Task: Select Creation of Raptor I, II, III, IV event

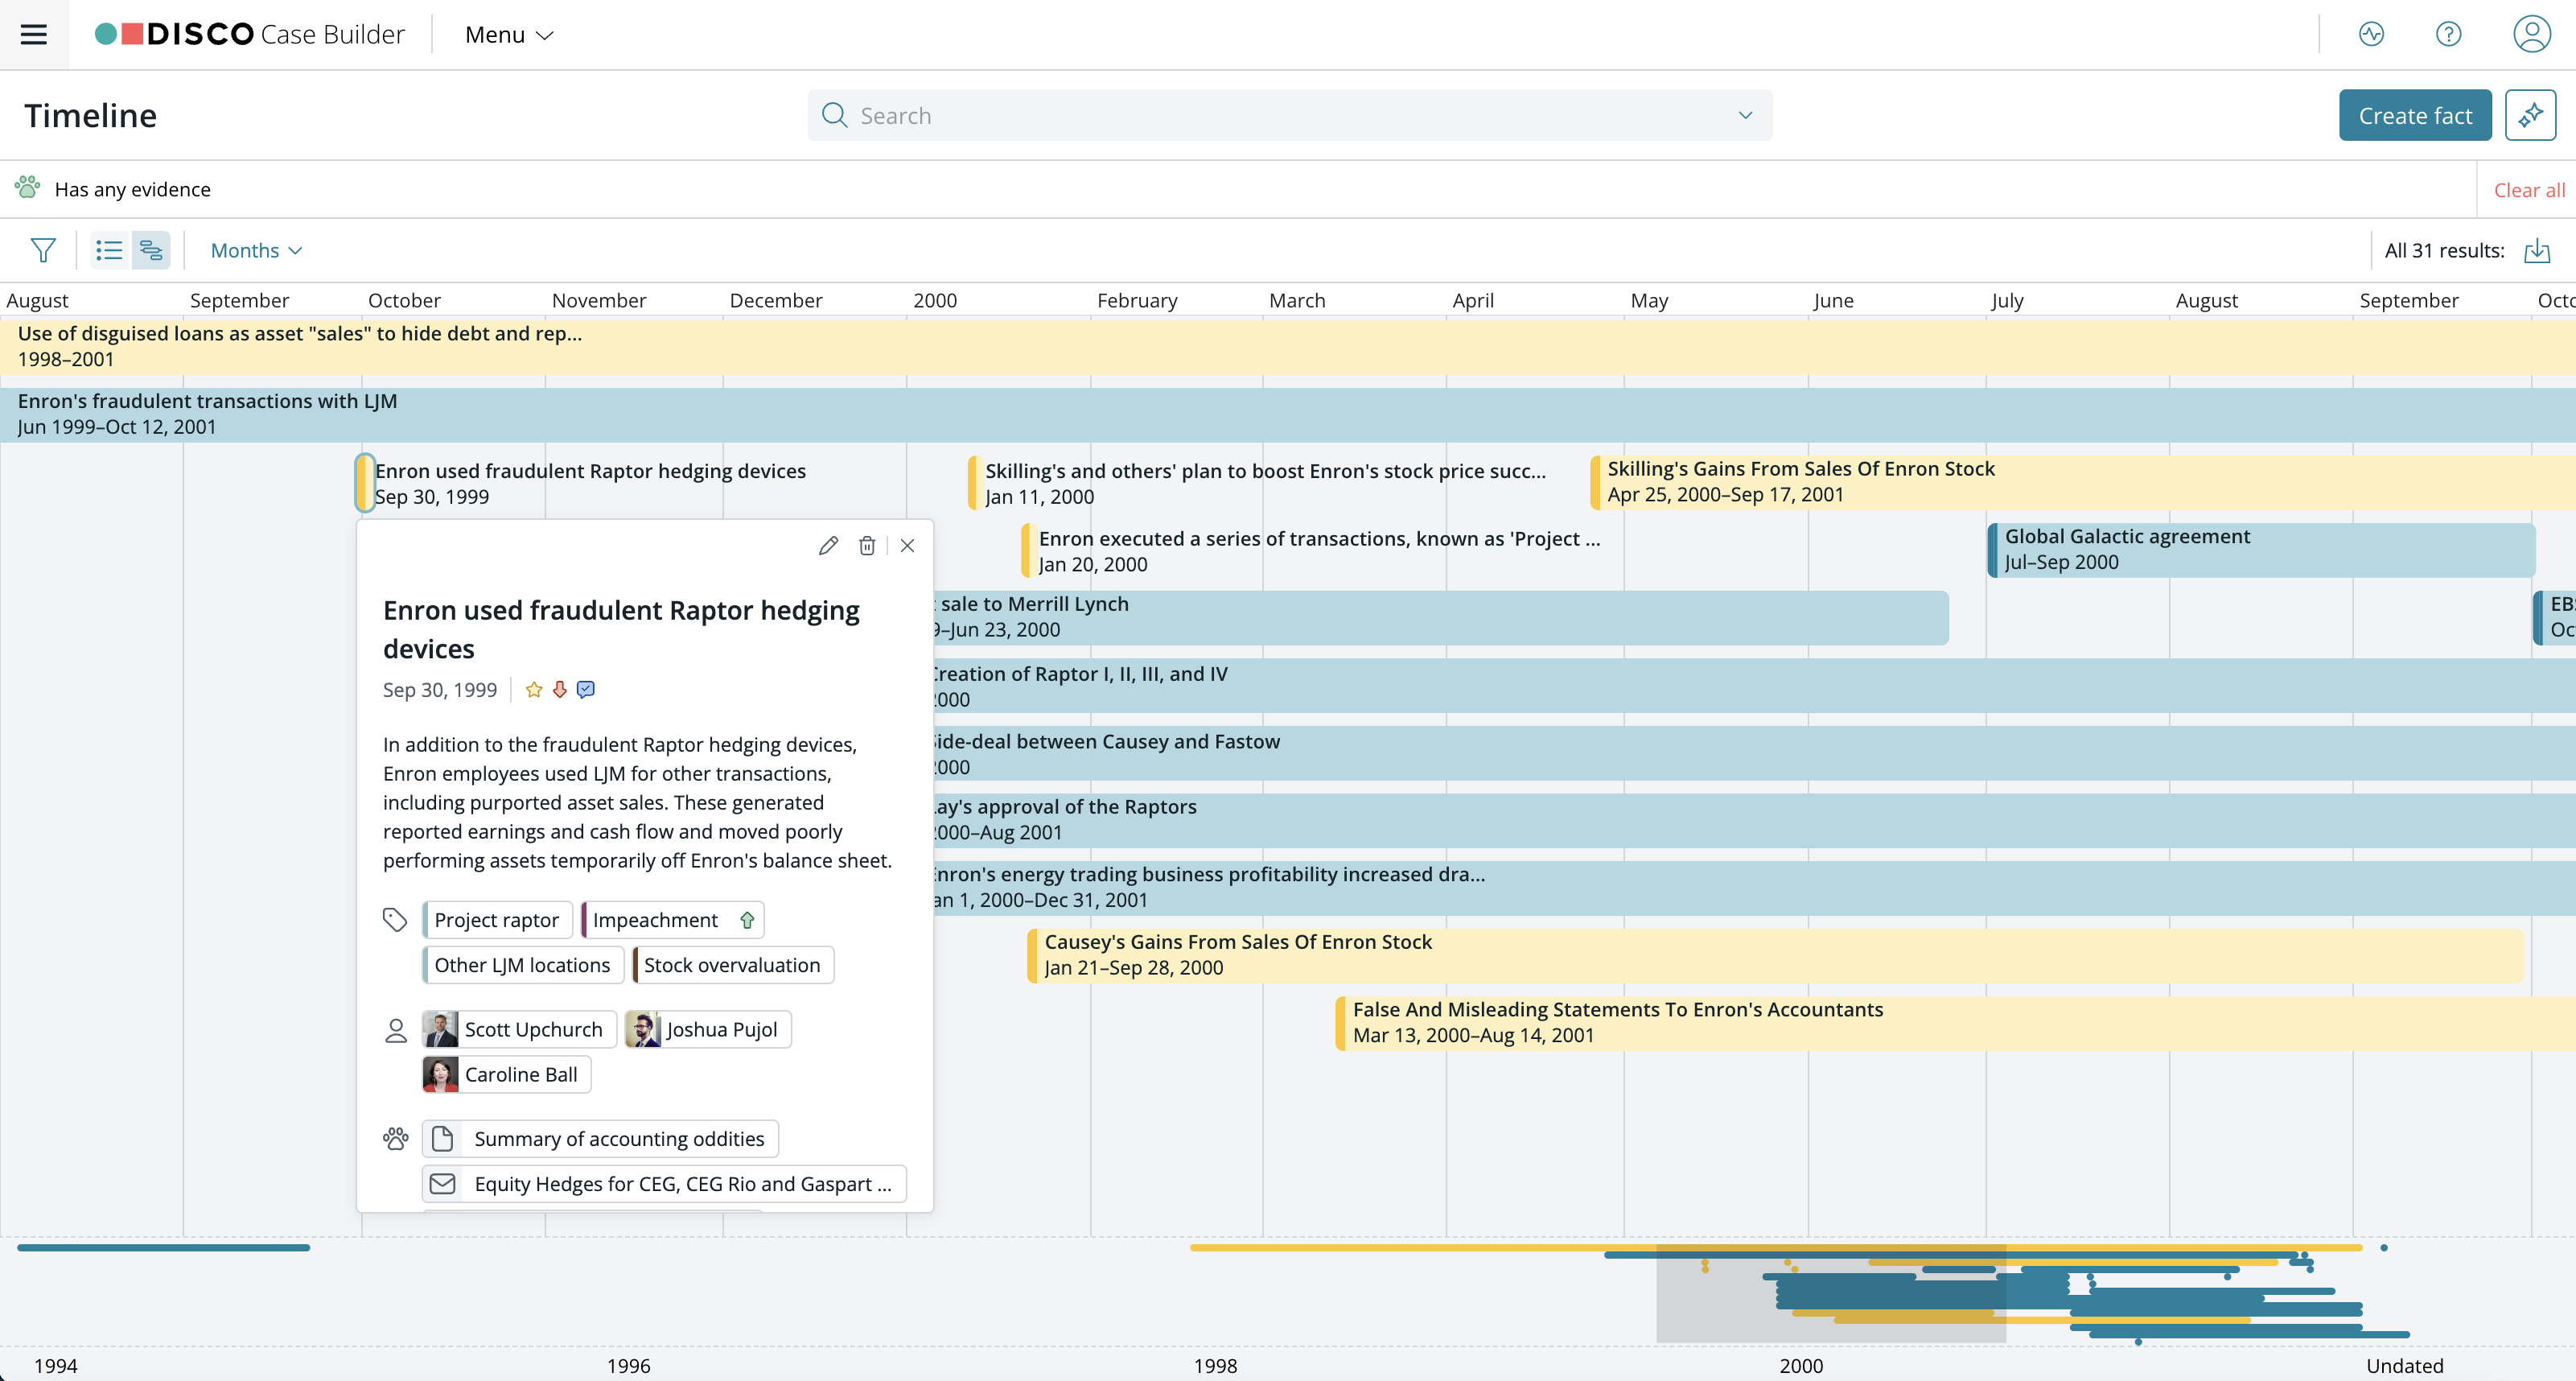Action: point(1754,686)
